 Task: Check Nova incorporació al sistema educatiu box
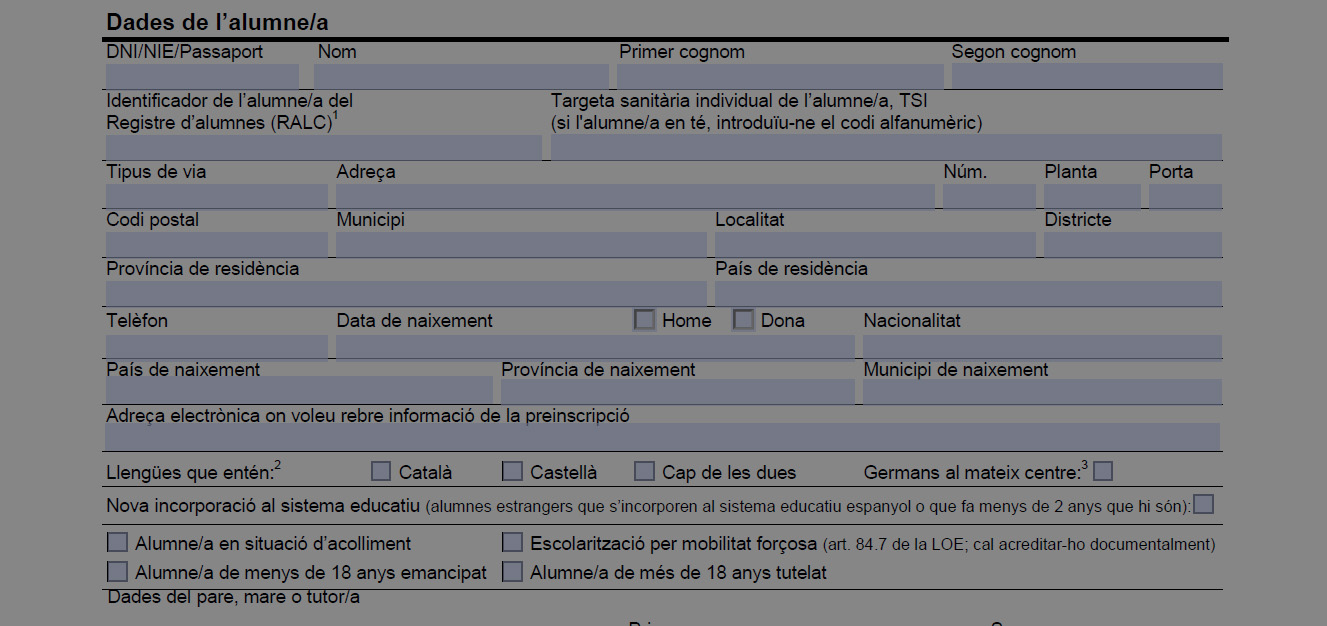tap(1203, 505)
